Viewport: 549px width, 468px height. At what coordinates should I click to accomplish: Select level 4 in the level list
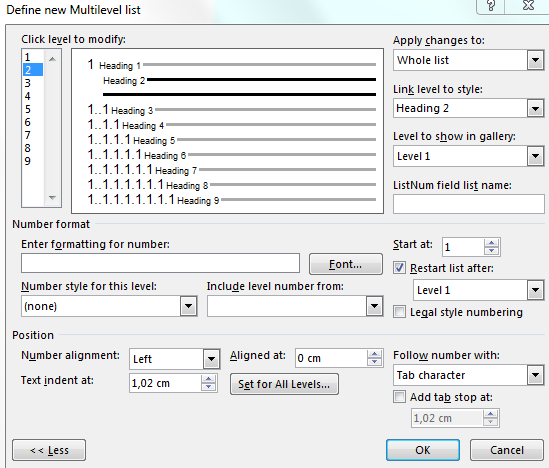point(33,96)
